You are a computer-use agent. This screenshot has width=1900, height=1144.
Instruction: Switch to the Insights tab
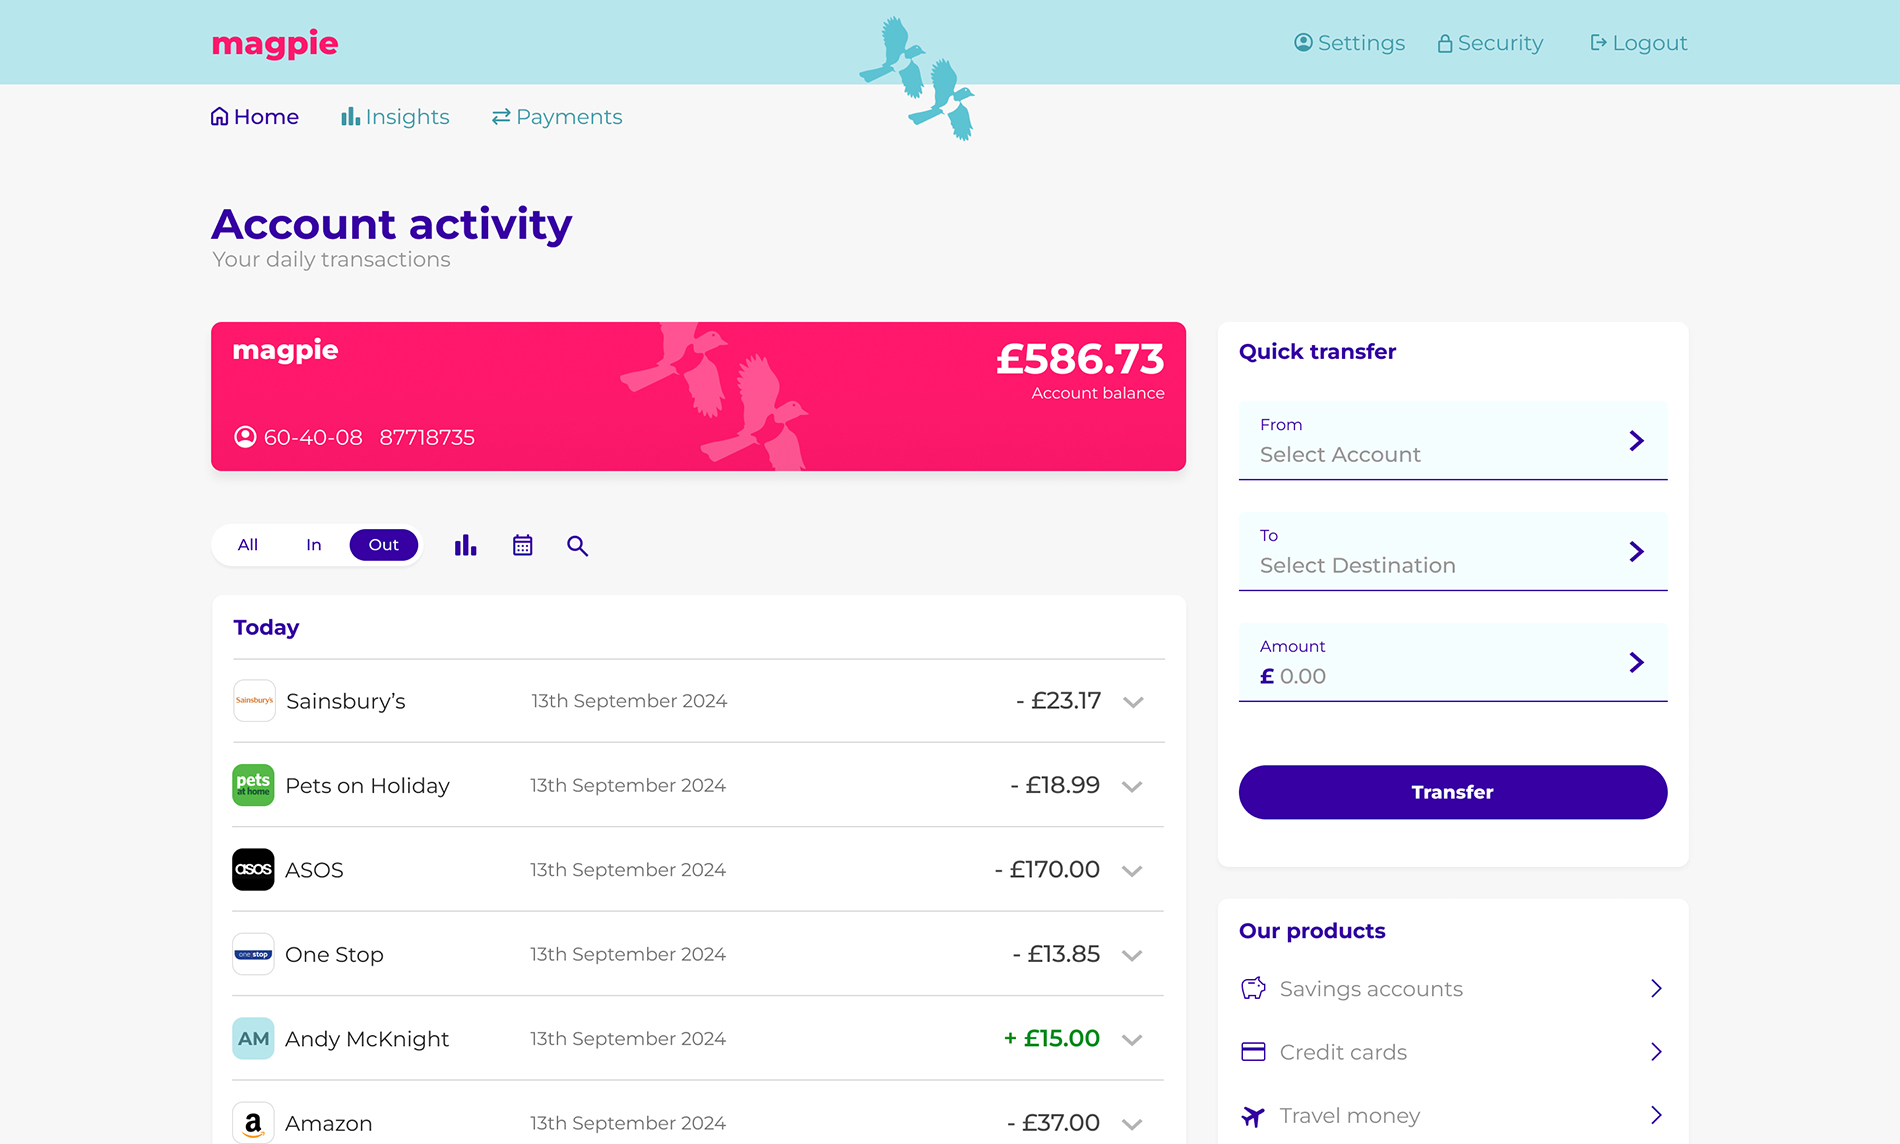pyautogui.click(x=395, y=117)
